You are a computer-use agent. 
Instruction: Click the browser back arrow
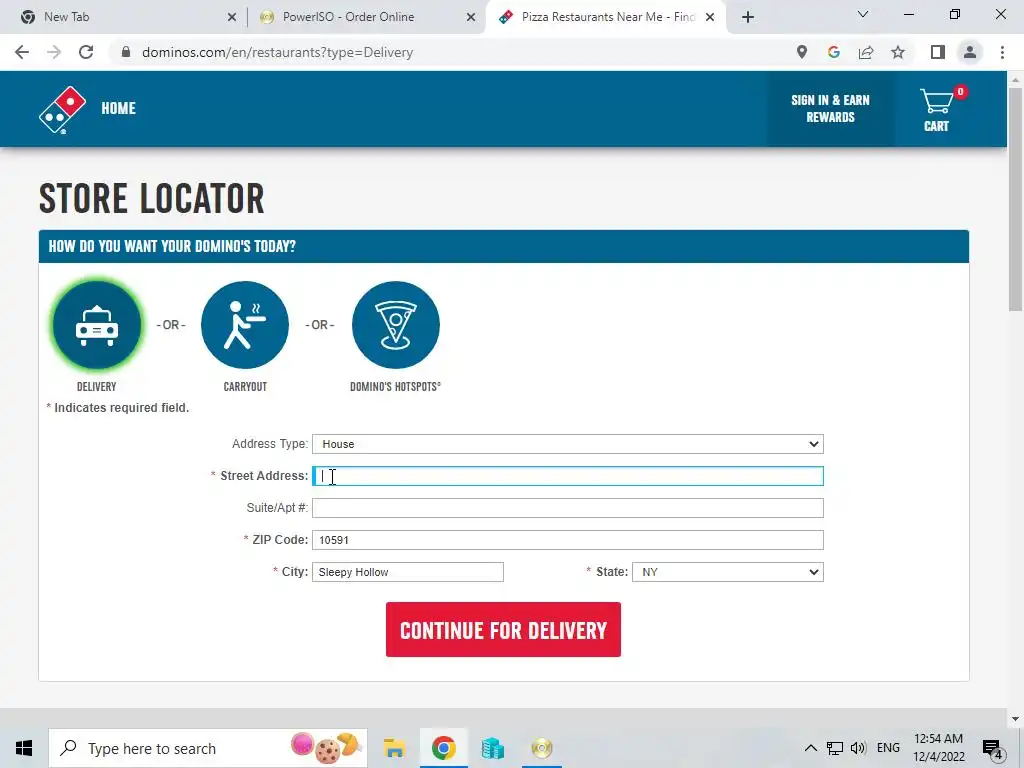[x=22, y=52]
